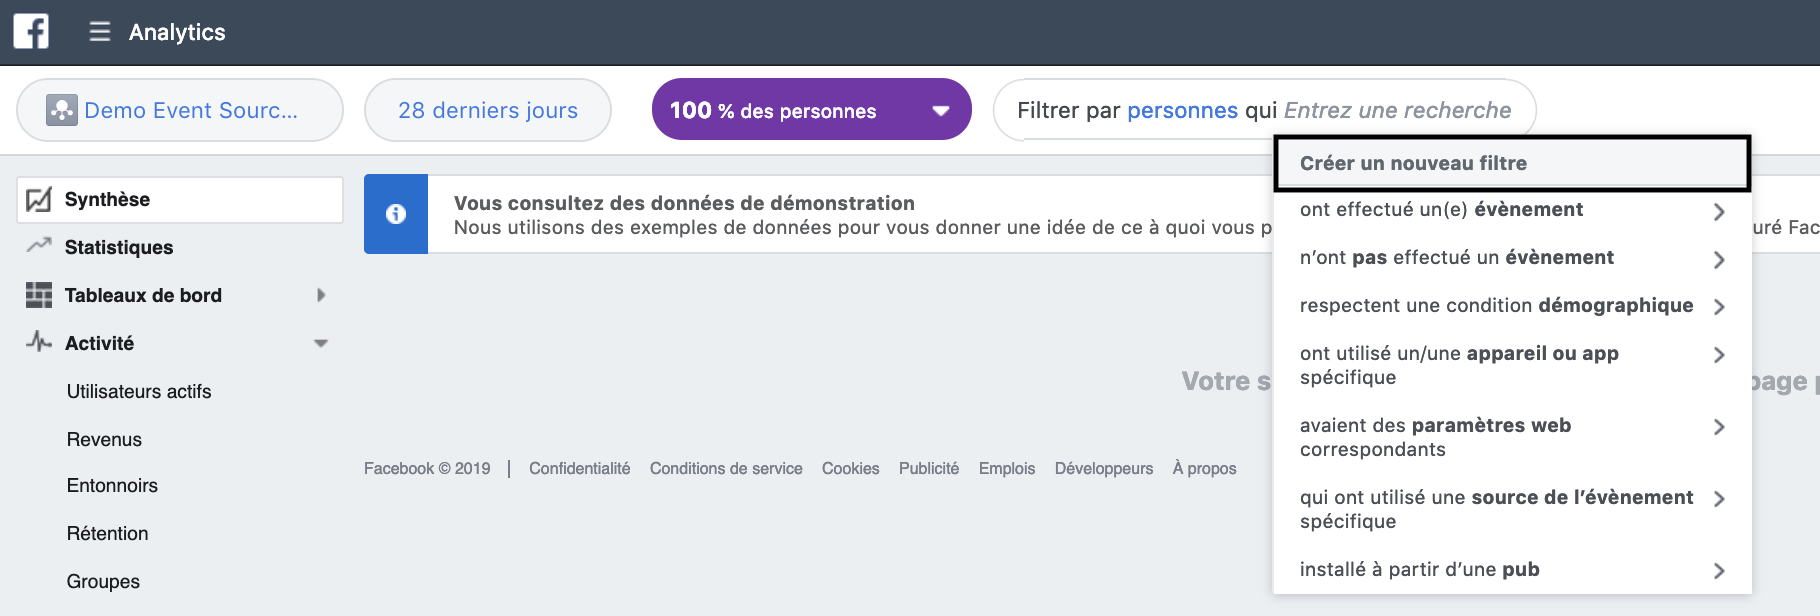
Task: Go to Revenus
Action: [x=104, y=439]
